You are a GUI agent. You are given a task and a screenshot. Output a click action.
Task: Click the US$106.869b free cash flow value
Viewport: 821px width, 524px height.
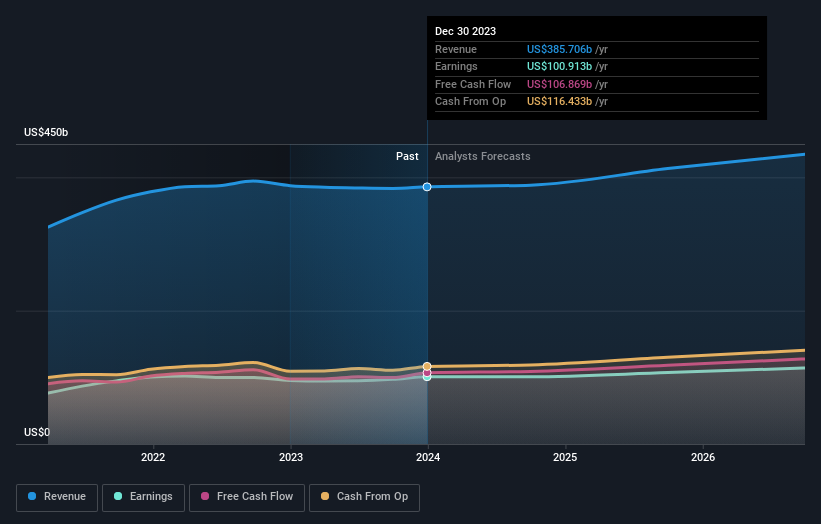(x=559, y=84)
